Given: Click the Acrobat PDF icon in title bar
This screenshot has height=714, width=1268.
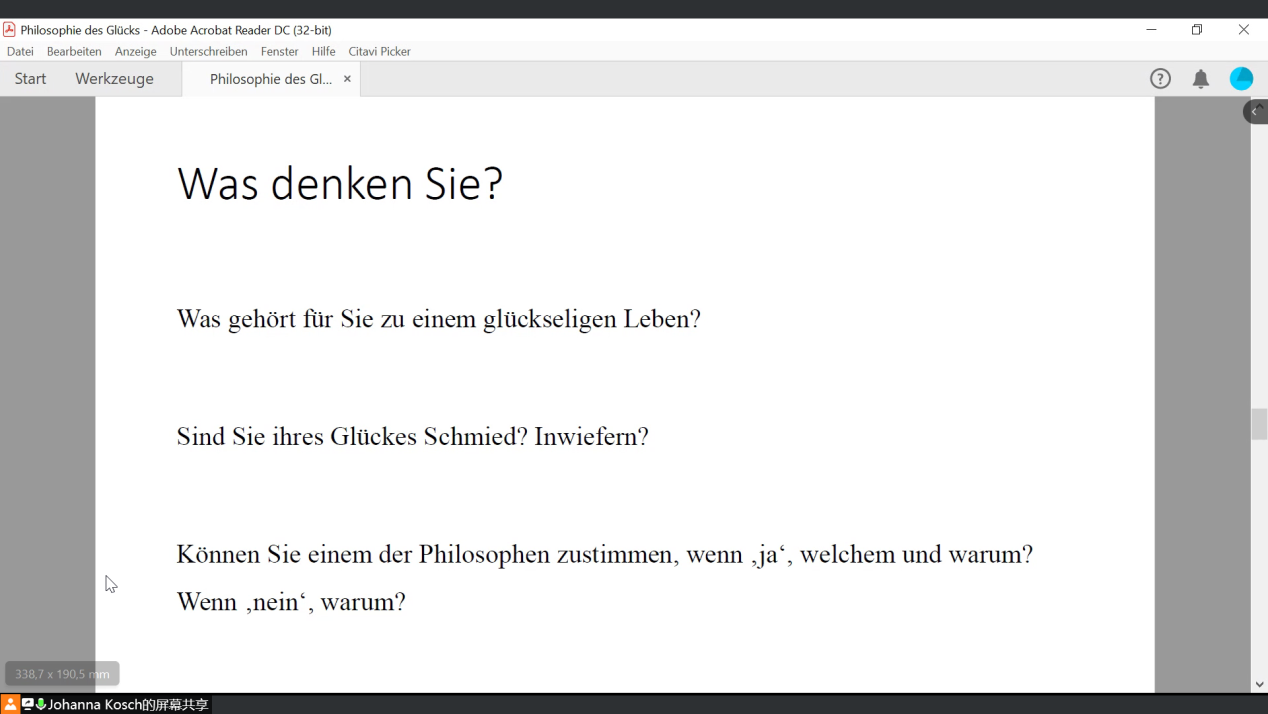Looking at the screenshot, I should point(9,30).
